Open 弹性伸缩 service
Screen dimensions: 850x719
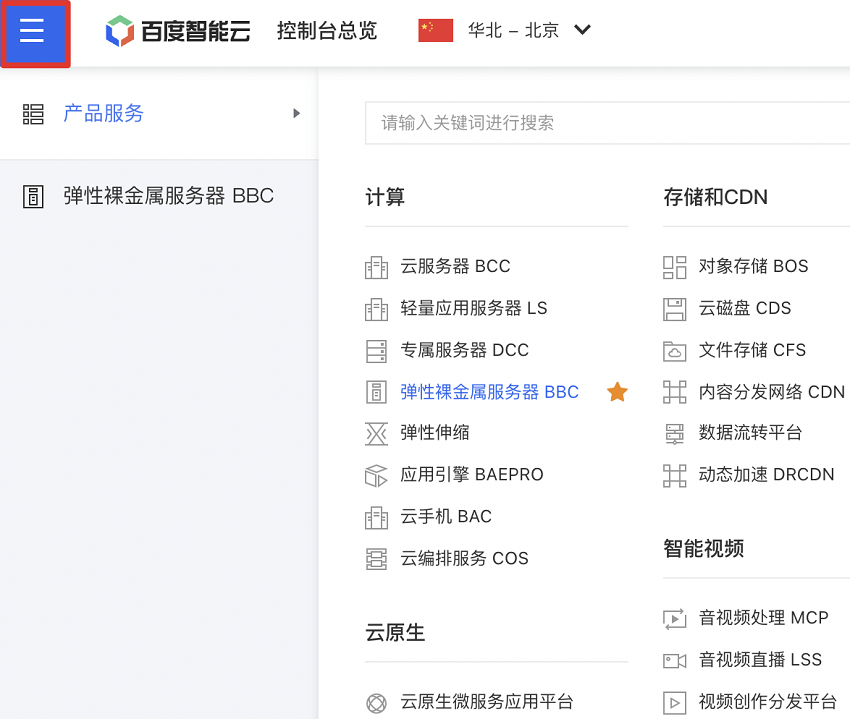[435, 433]
